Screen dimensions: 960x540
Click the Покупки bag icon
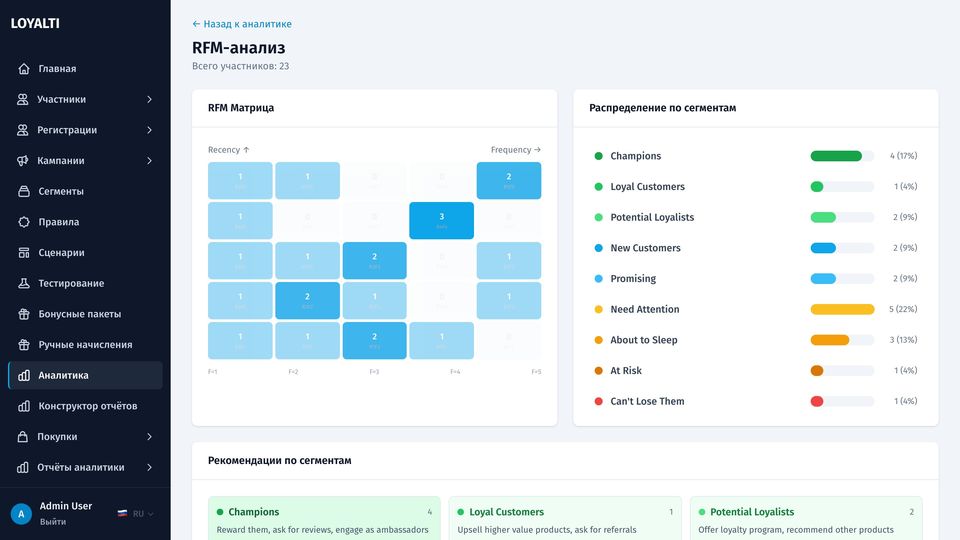pos(23,437)
